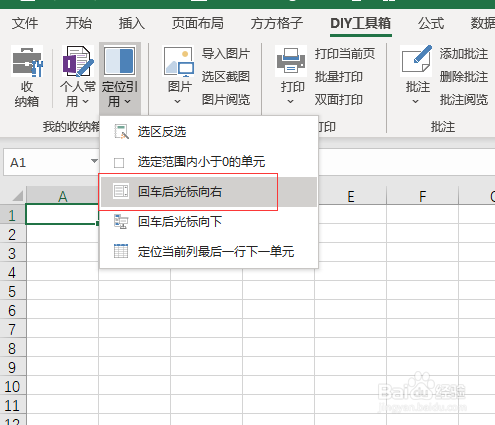The image size is (495, 425).
Task: Click the 定位引用 split-pane icon
Action: (120, 61)
